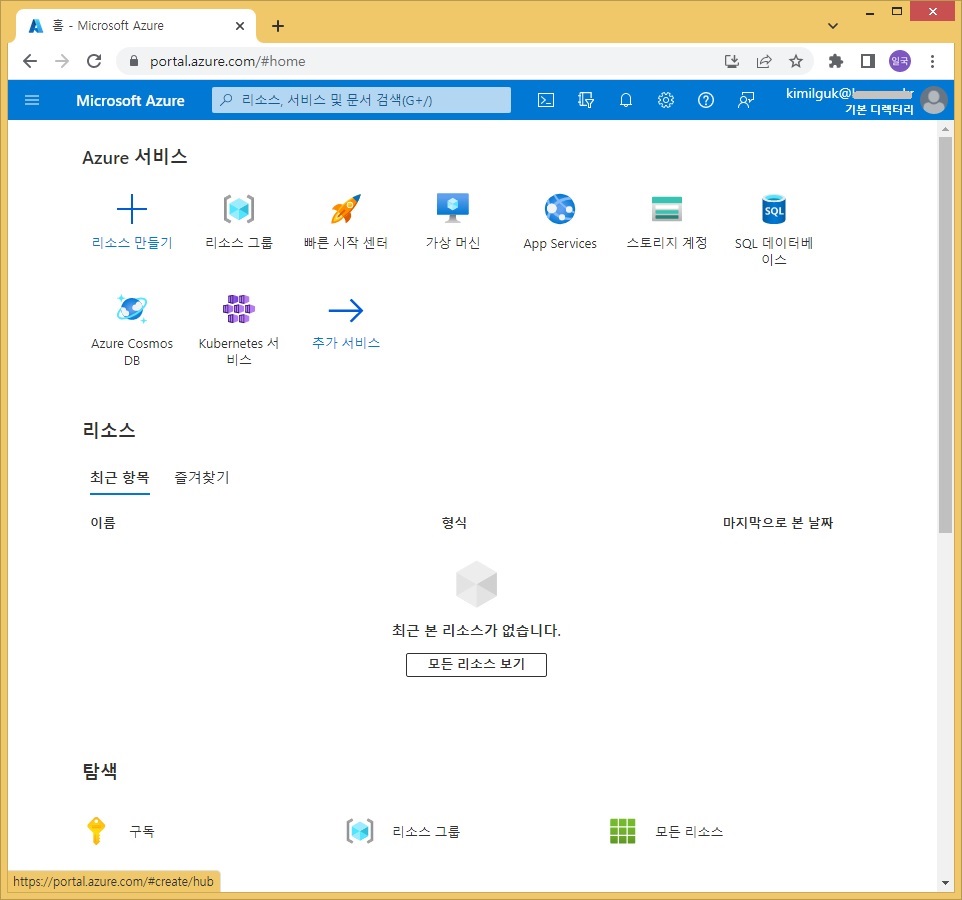Open App Services
The height and width of the screenshot is (900, 962).
pos(560,222)
